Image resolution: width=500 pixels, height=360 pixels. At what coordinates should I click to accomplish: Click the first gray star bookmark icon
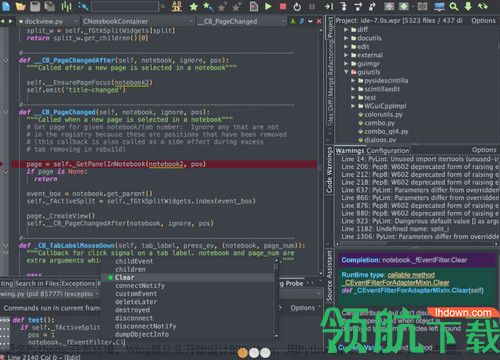pos(222,6)
